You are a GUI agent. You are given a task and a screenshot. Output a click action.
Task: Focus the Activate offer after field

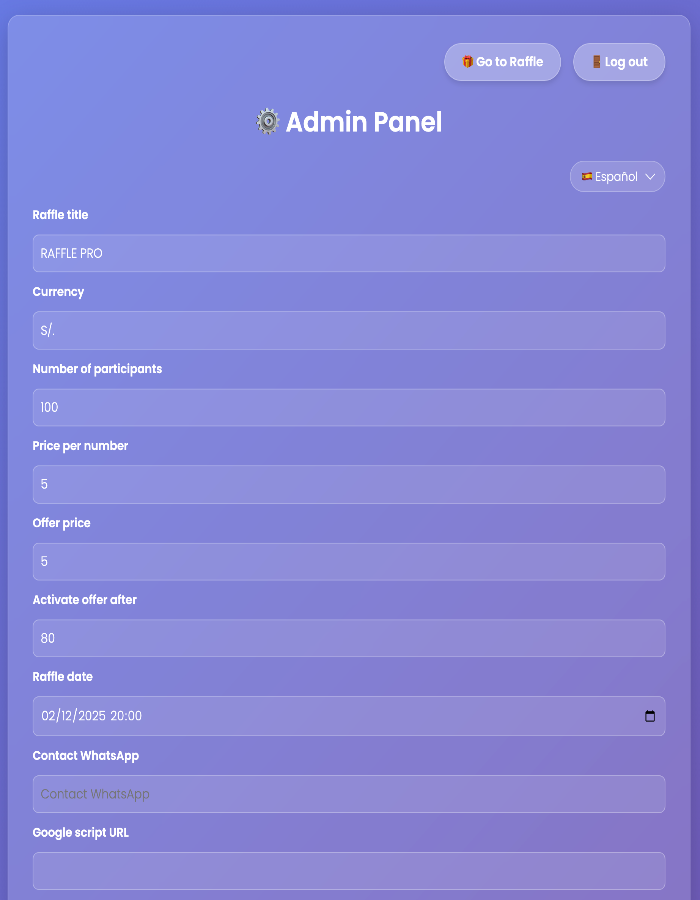(x=348, y=638)
